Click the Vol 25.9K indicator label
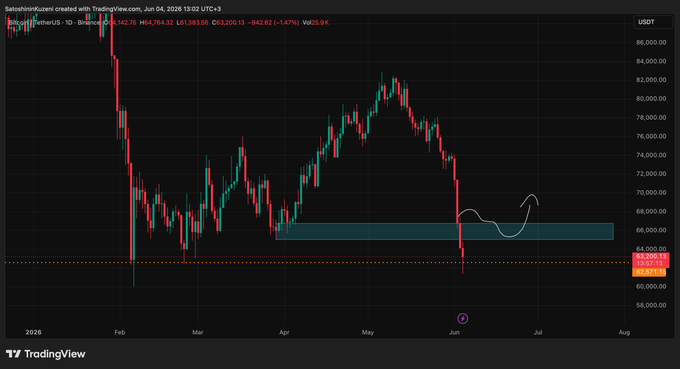This screenshot has width=680, height=369. 315,23
